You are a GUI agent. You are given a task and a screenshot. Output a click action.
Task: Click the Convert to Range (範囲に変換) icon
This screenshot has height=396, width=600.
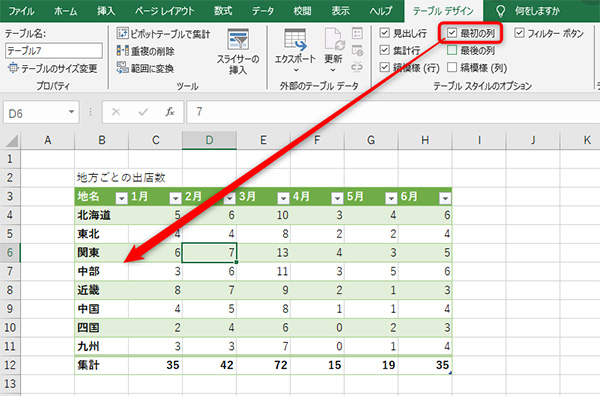pos(122,68)
